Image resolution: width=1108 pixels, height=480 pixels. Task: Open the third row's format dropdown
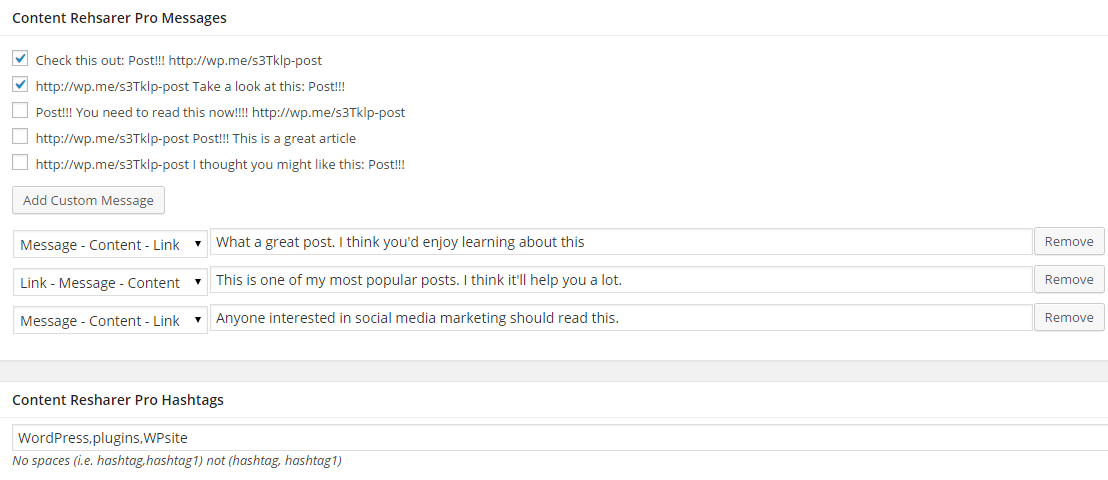pos(110,320)
